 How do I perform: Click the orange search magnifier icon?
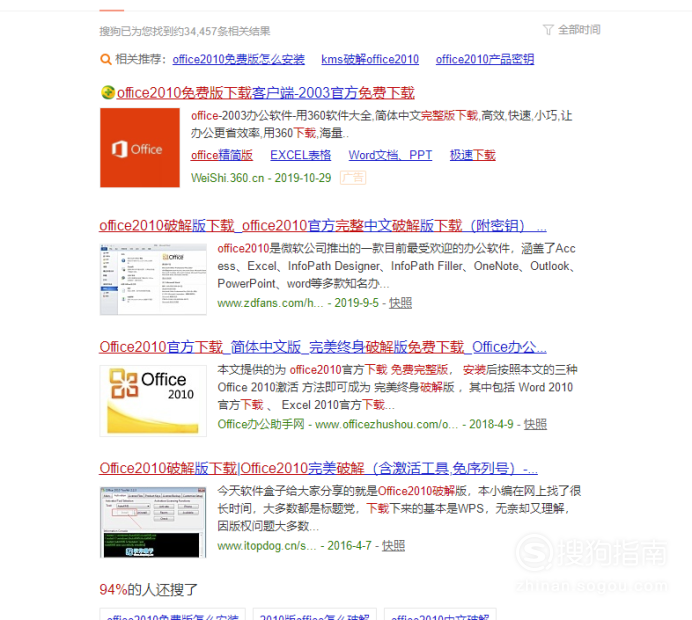pyautogui.click(x=105, y=60)
